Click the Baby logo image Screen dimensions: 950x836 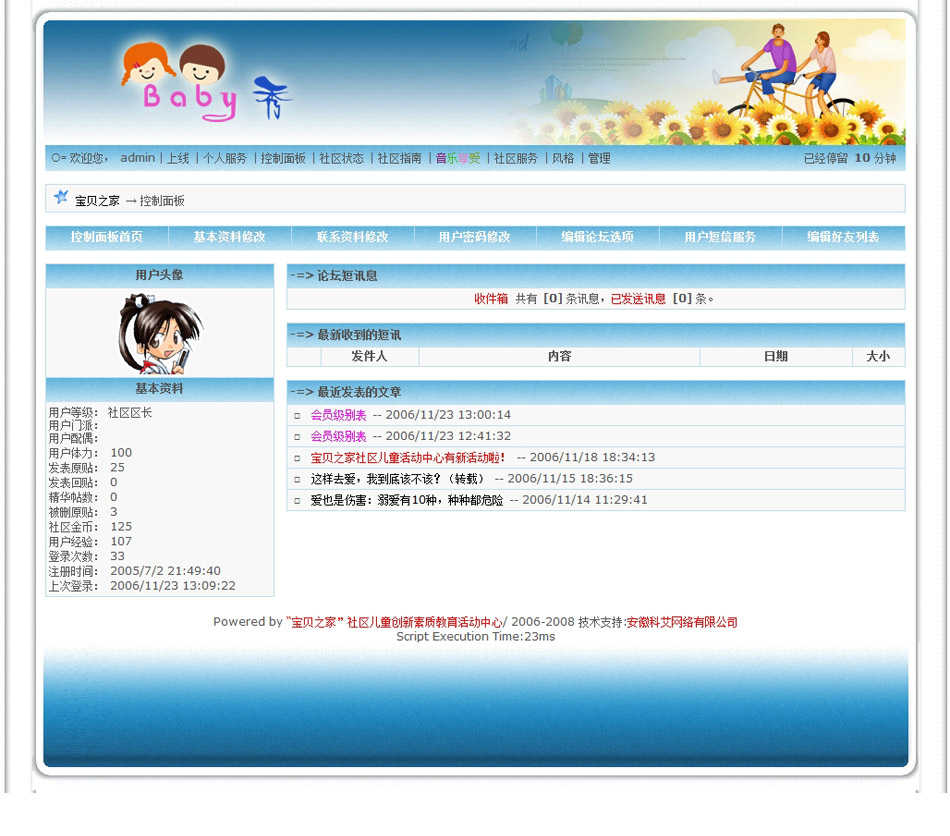tap(206, 82)
